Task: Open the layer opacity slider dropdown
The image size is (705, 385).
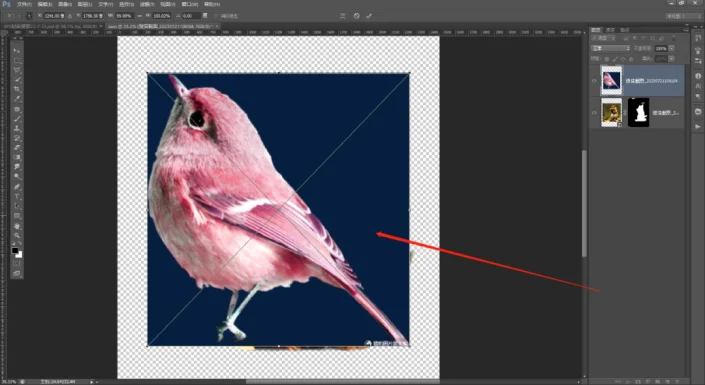Action: pos(671,48)
